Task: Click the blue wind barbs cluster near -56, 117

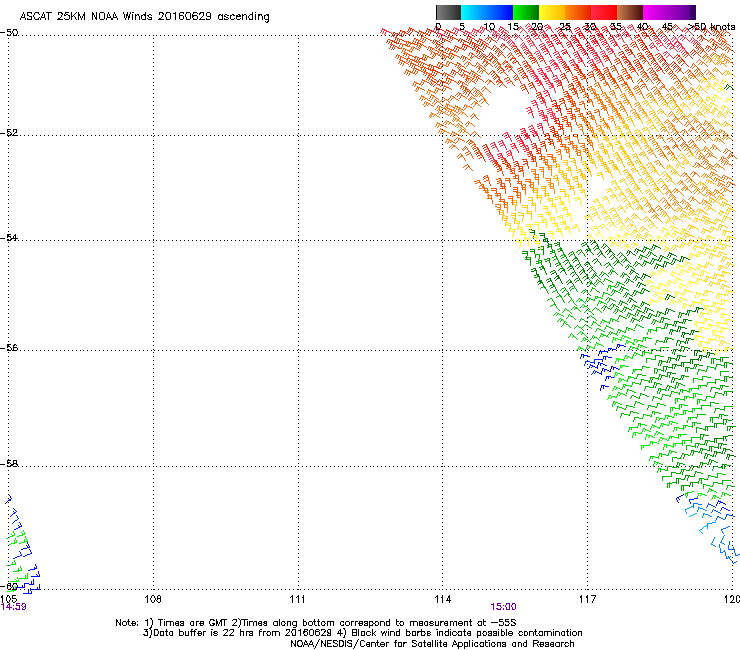Action: click(601, 366)
